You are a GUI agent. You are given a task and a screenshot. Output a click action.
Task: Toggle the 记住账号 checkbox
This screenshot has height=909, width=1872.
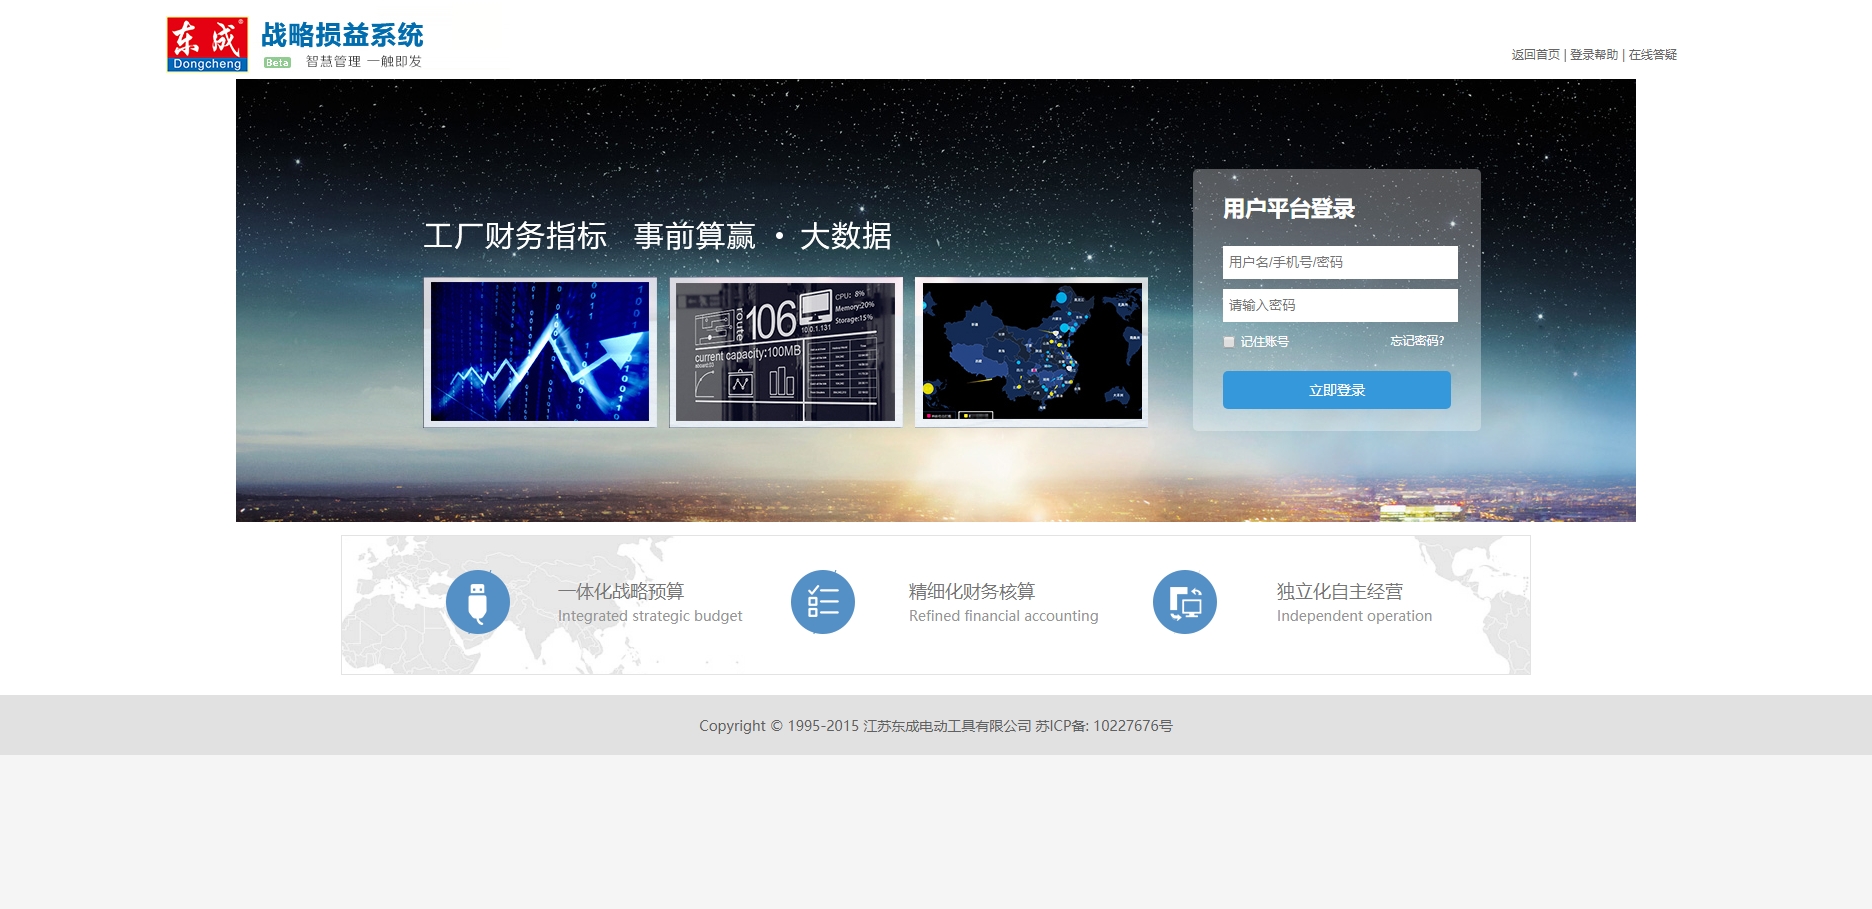(1229, 342)
